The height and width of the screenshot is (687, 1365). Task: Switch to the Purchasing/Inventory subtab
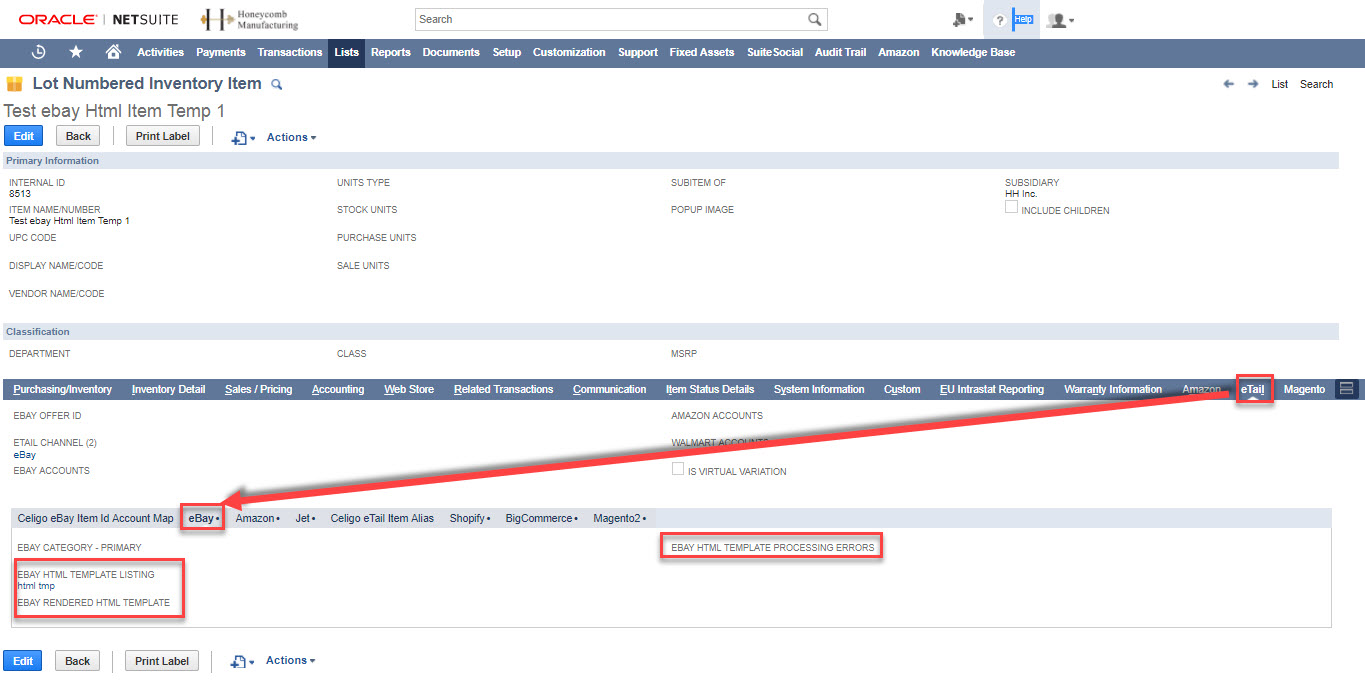pyautogui.click(x=63, y=389)
